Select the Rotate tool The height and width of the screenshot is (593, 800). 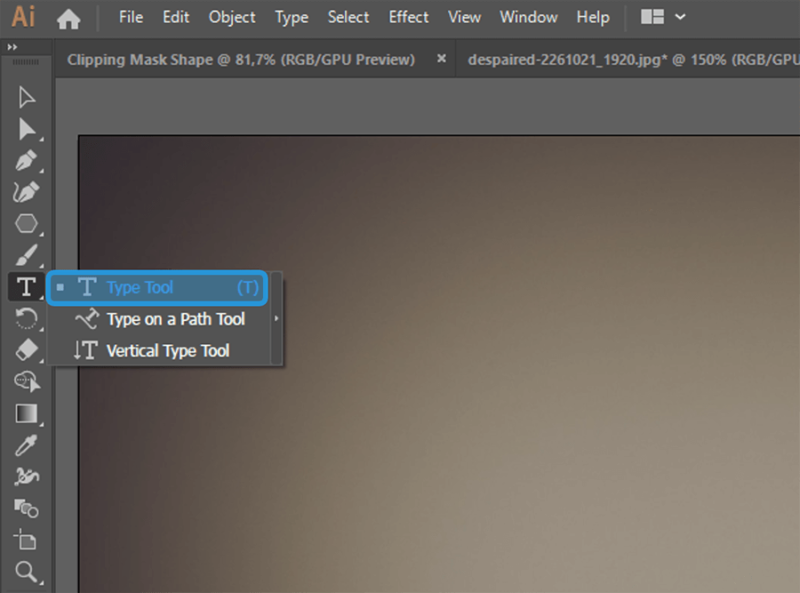point(26,319)
